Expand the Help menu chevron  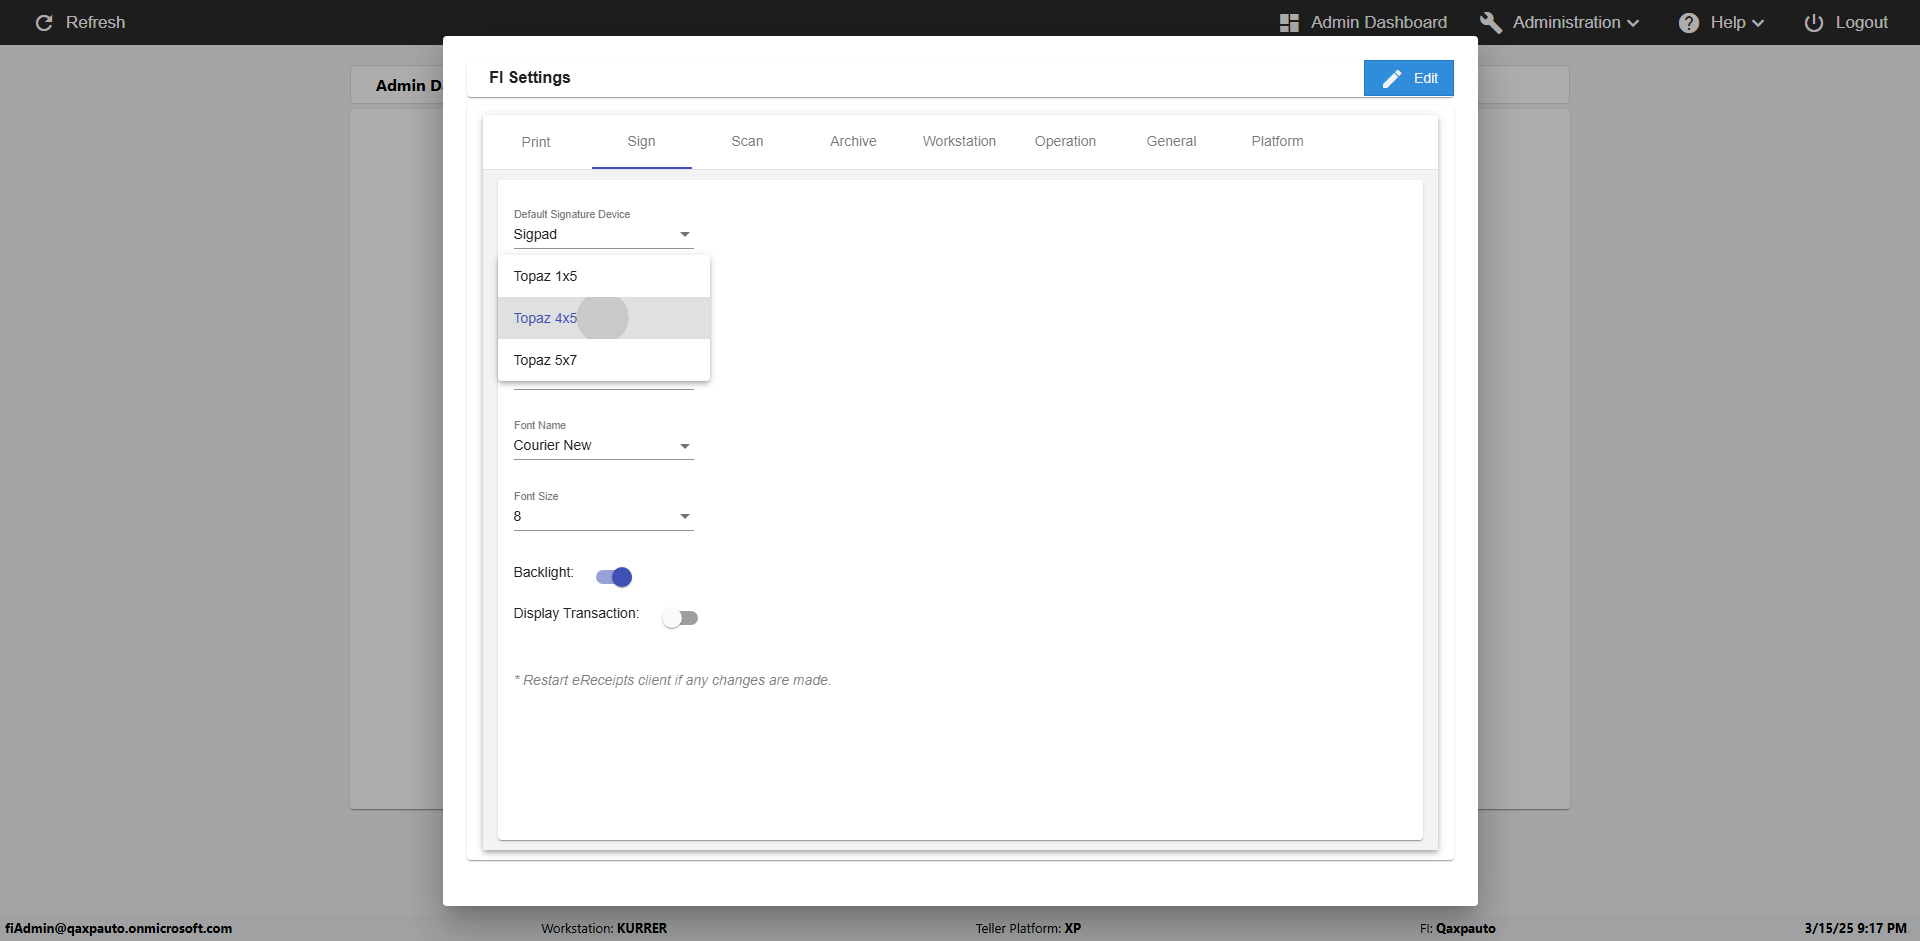[x=1758, y=23]
